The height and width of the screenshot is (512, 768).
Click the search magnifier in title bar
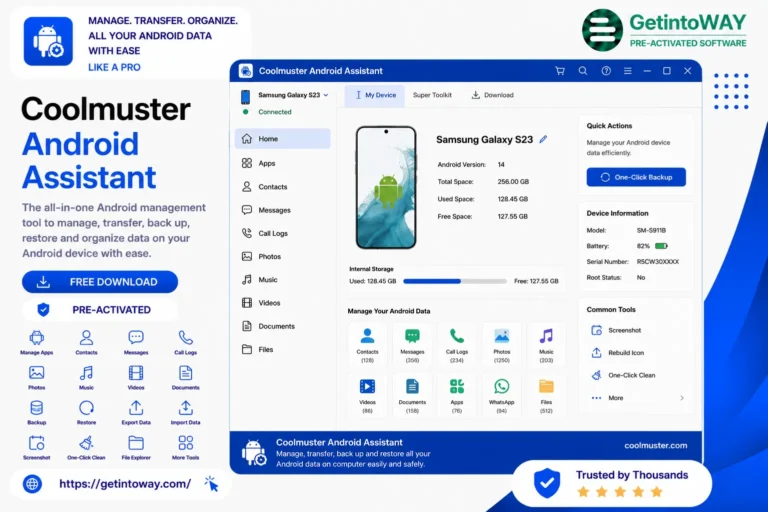tap(583, 71)
